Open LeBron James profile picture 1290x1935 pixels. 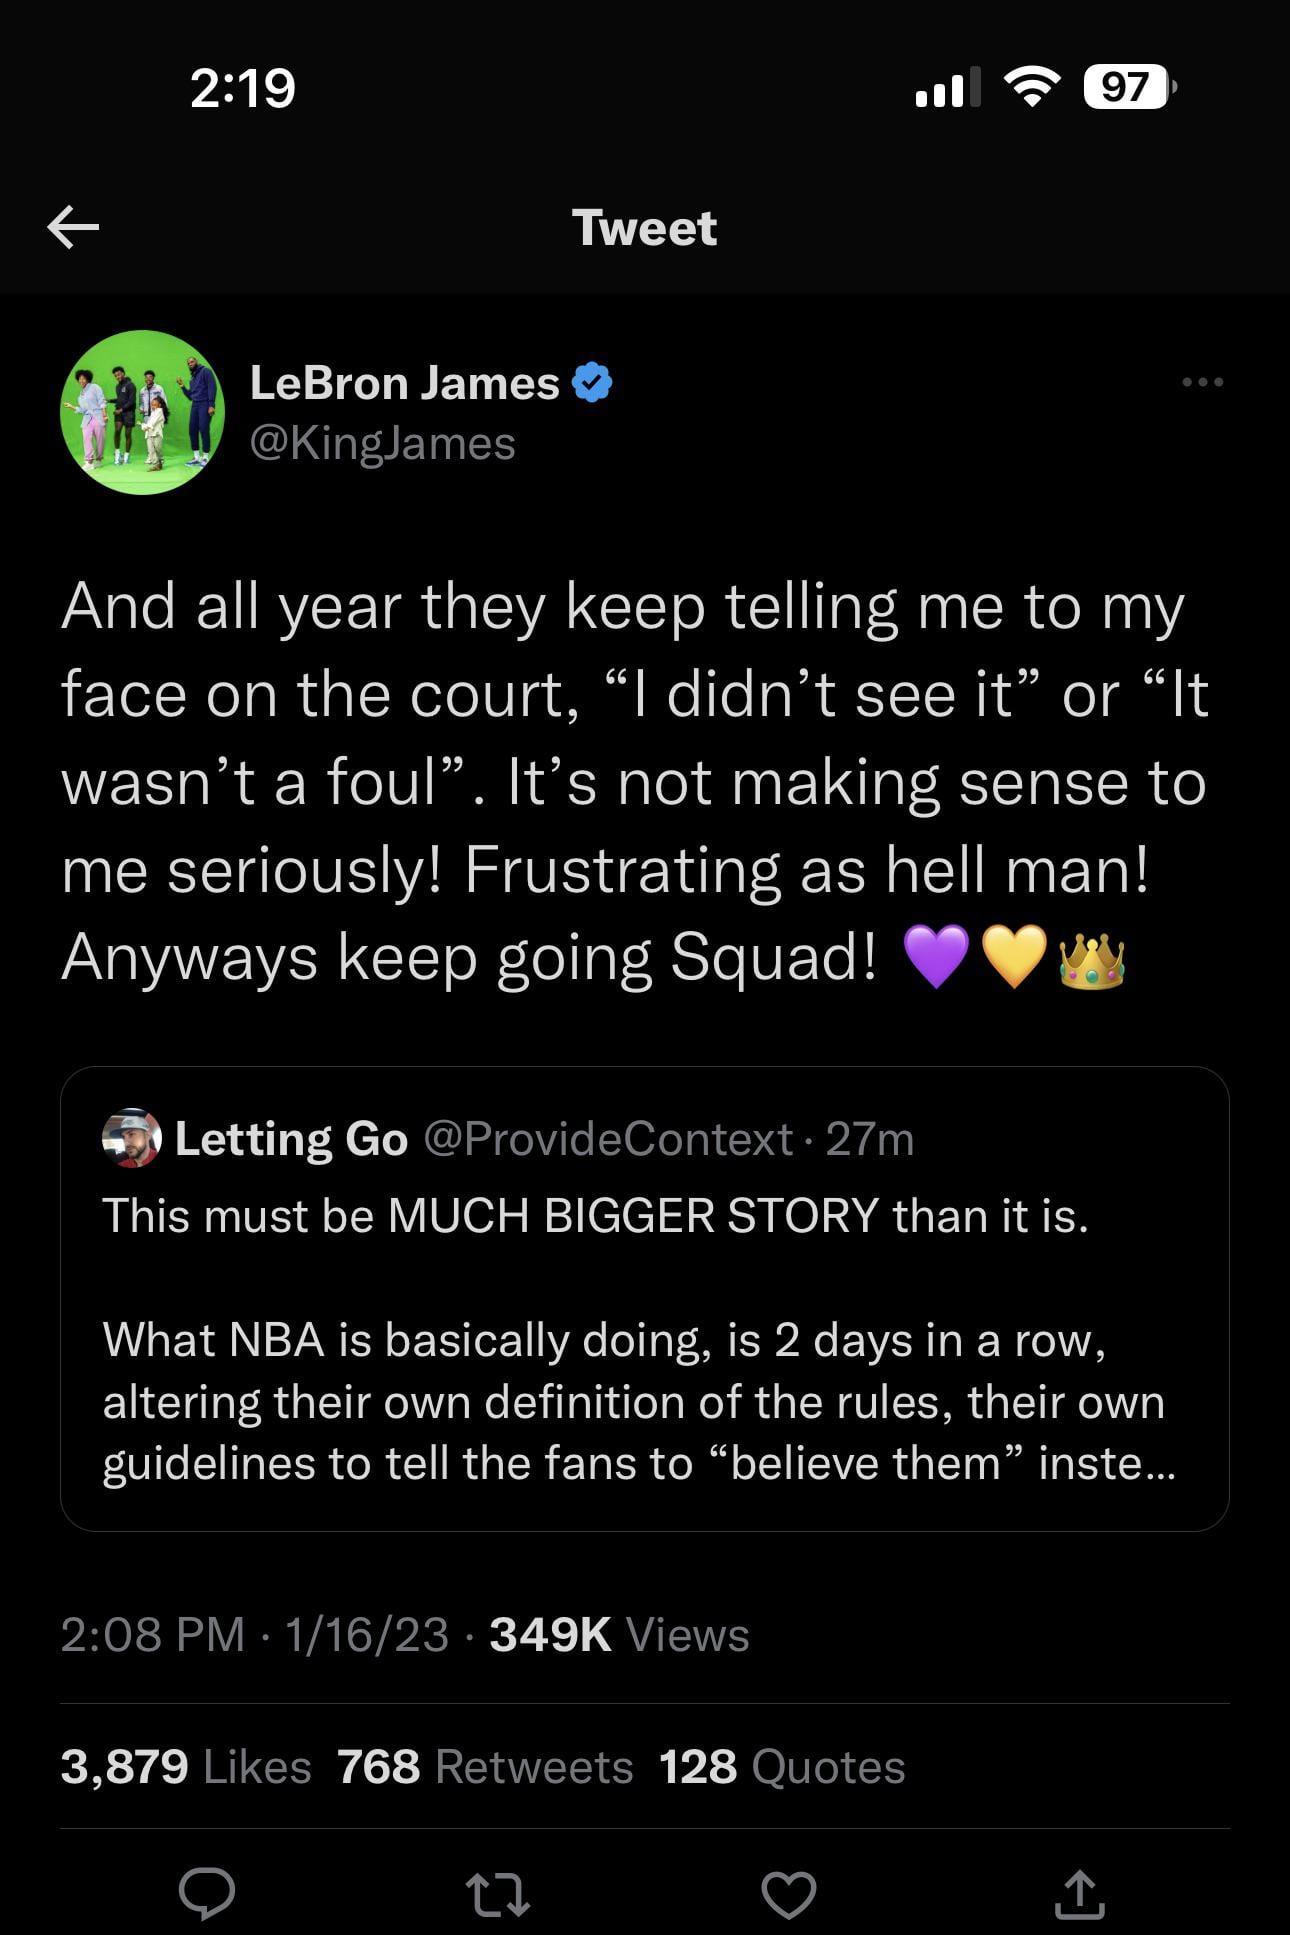(143, 413)
